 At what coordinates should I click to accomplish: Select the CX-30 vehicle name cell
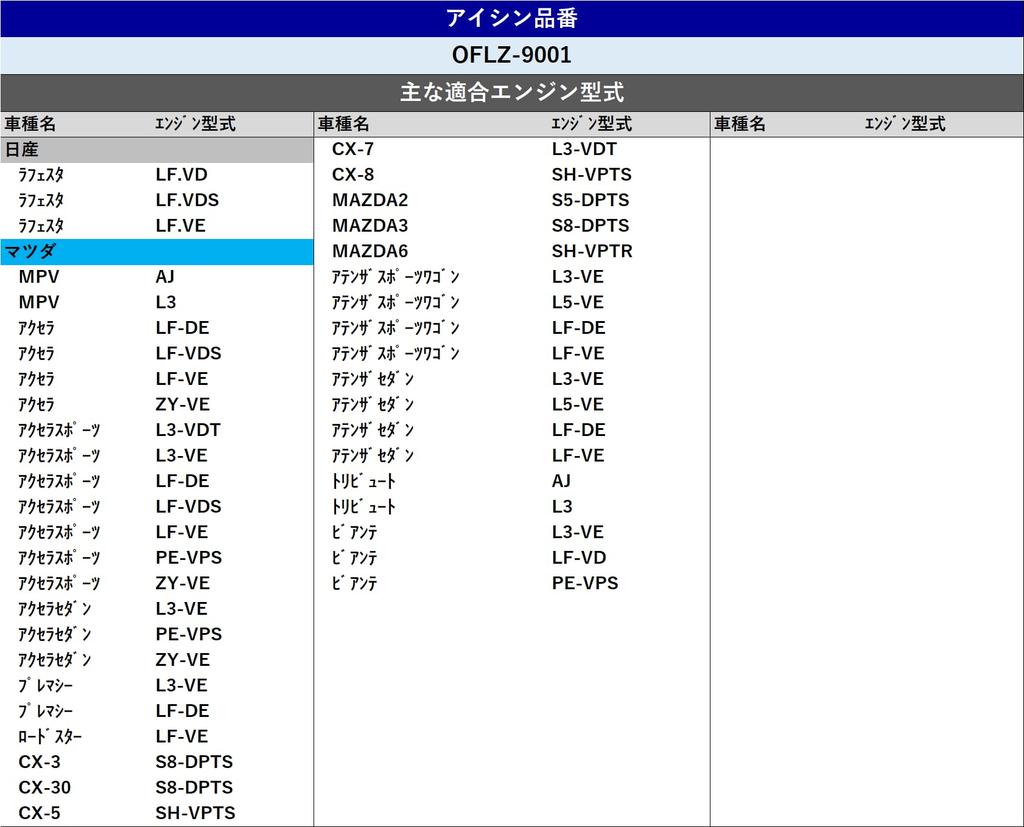tap(44, 787)
